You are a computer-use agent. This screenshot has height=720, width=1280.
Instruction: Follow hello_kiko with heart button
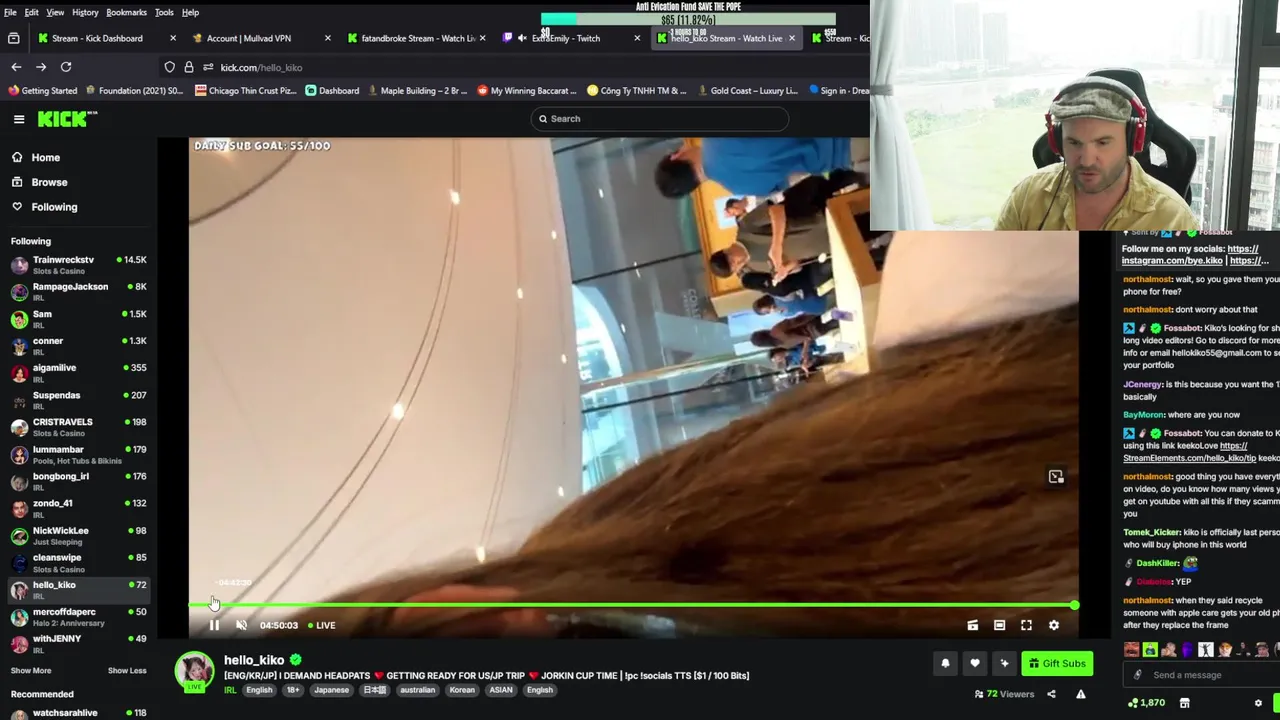coord(975,663)
